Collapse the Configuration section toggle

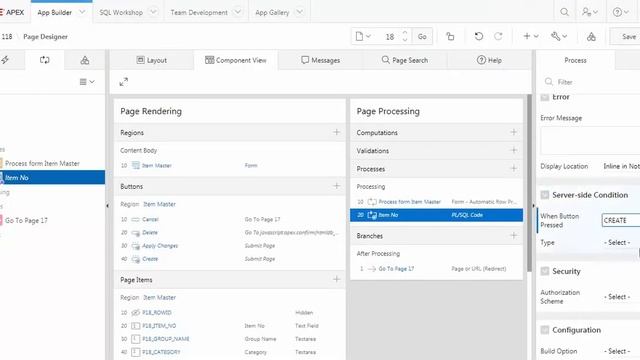point(544,330)
